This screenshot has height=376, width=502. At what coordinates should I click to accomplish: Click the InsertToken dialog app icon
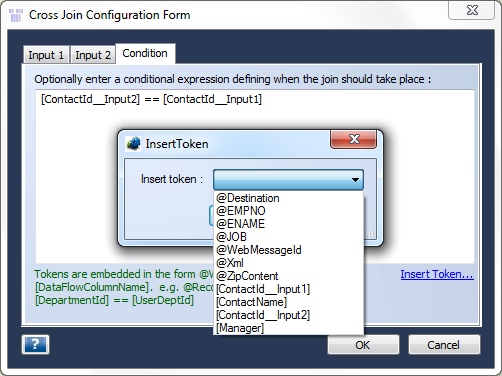(133, 144)
